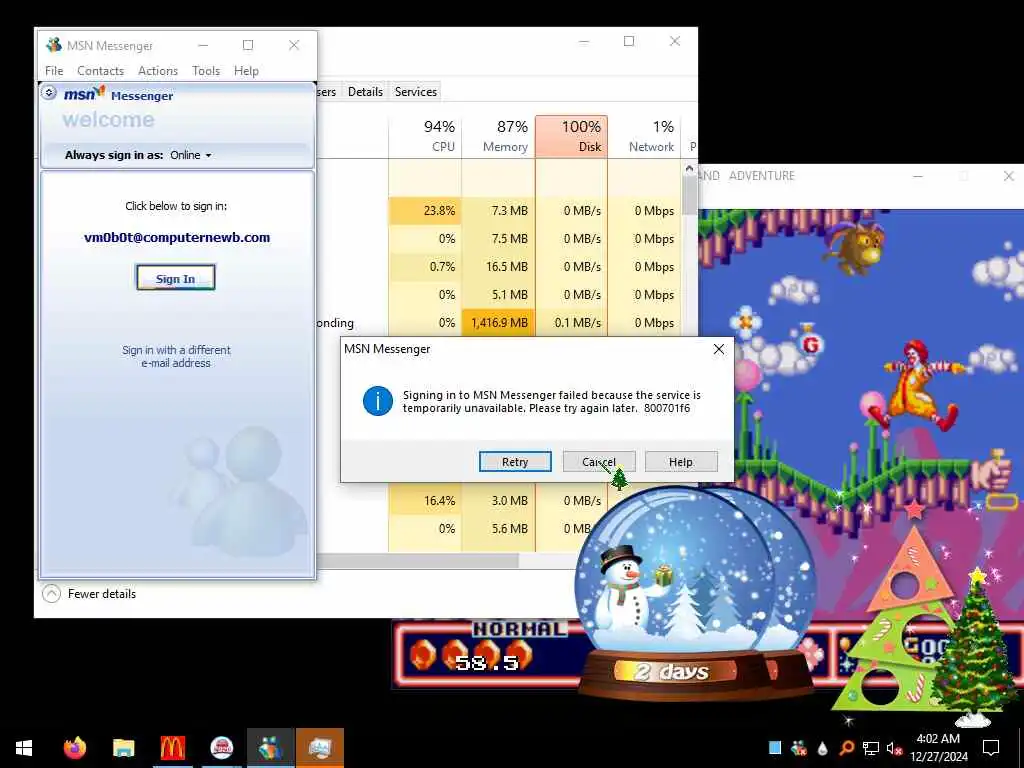Select the 16.5 MB memory cell
This screenshot has height=768, width=1024.
[498, 266]
